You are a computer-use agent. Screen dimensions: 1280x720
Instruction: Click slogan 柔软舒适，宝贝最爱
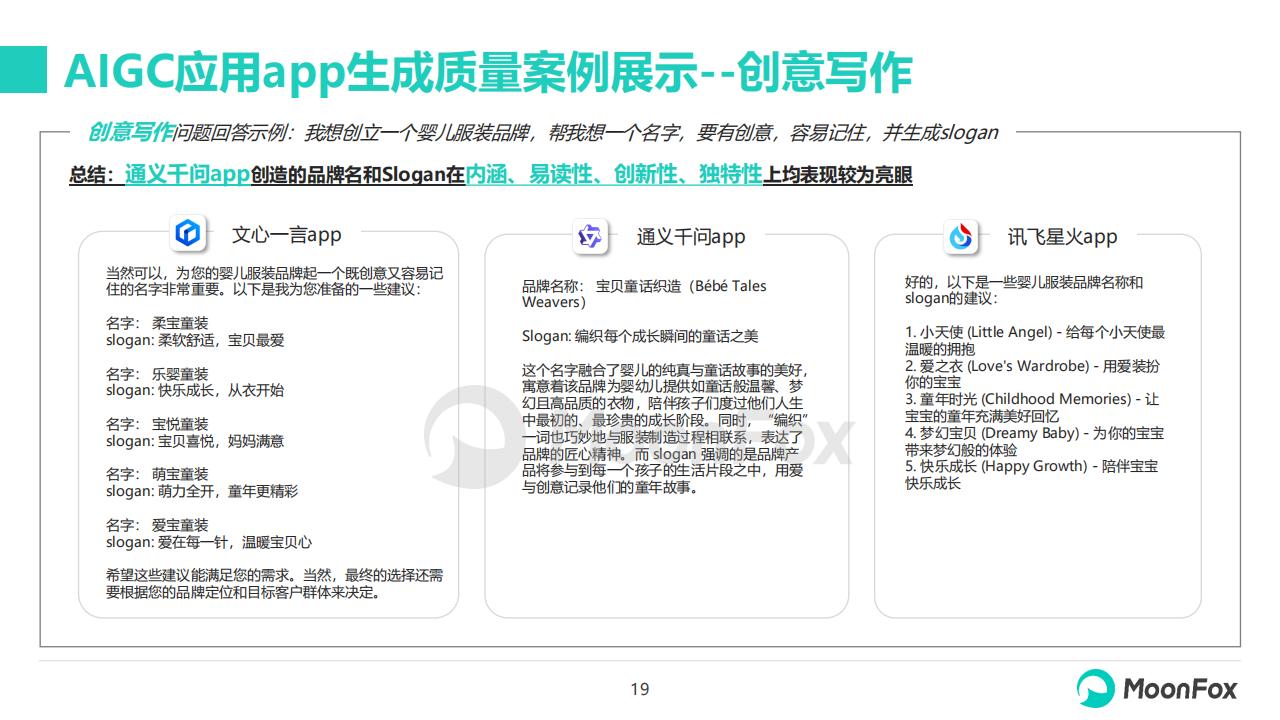195,340
